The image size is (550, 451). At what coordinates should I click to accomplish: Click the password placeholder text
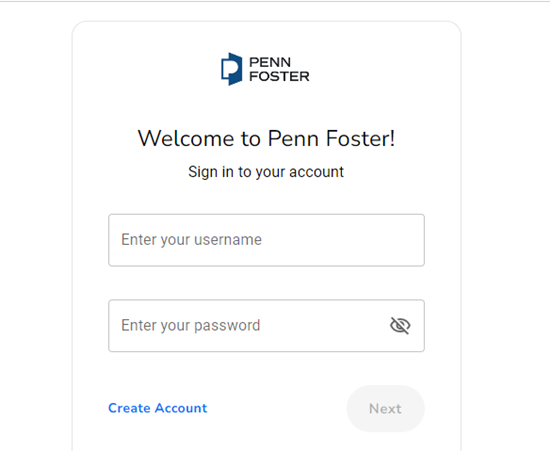(x=191, y=326)
